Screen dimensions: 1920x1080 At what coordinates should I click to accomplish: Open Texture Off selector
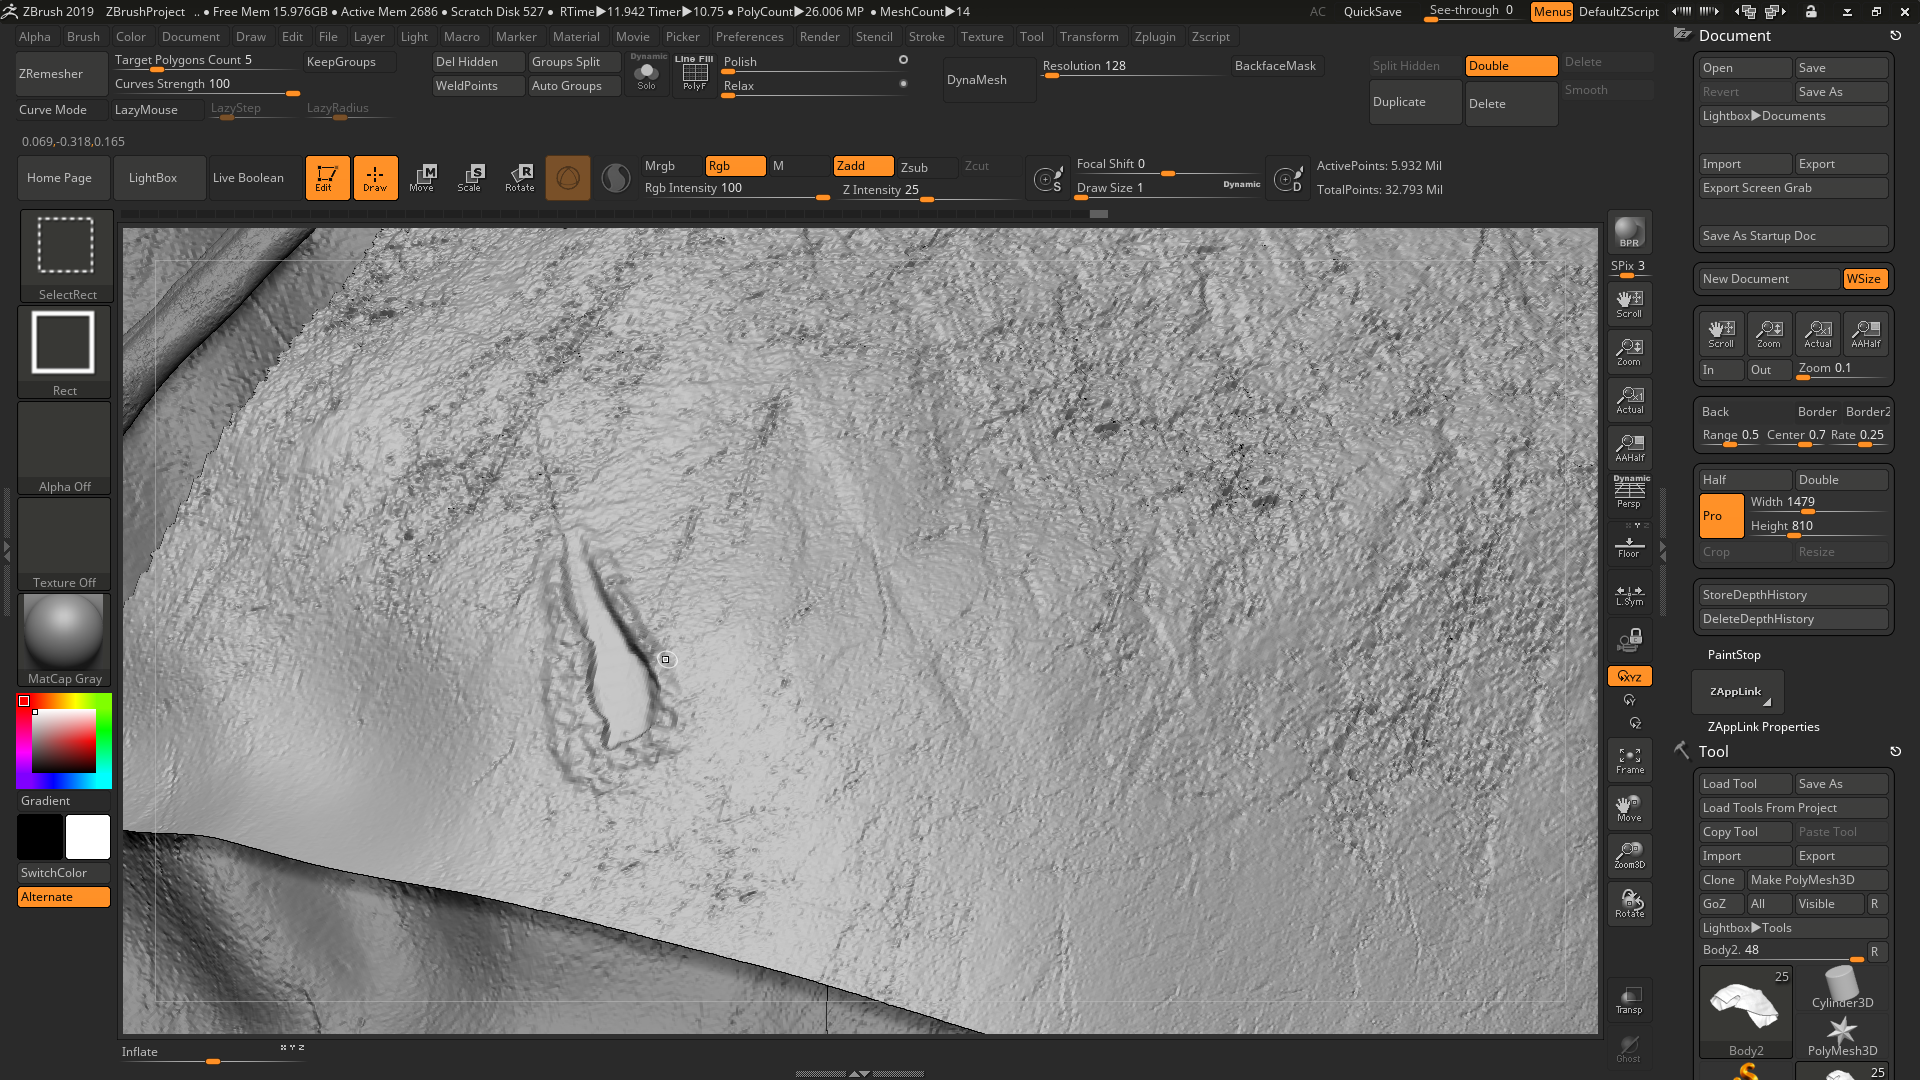(x=64, y=544)
